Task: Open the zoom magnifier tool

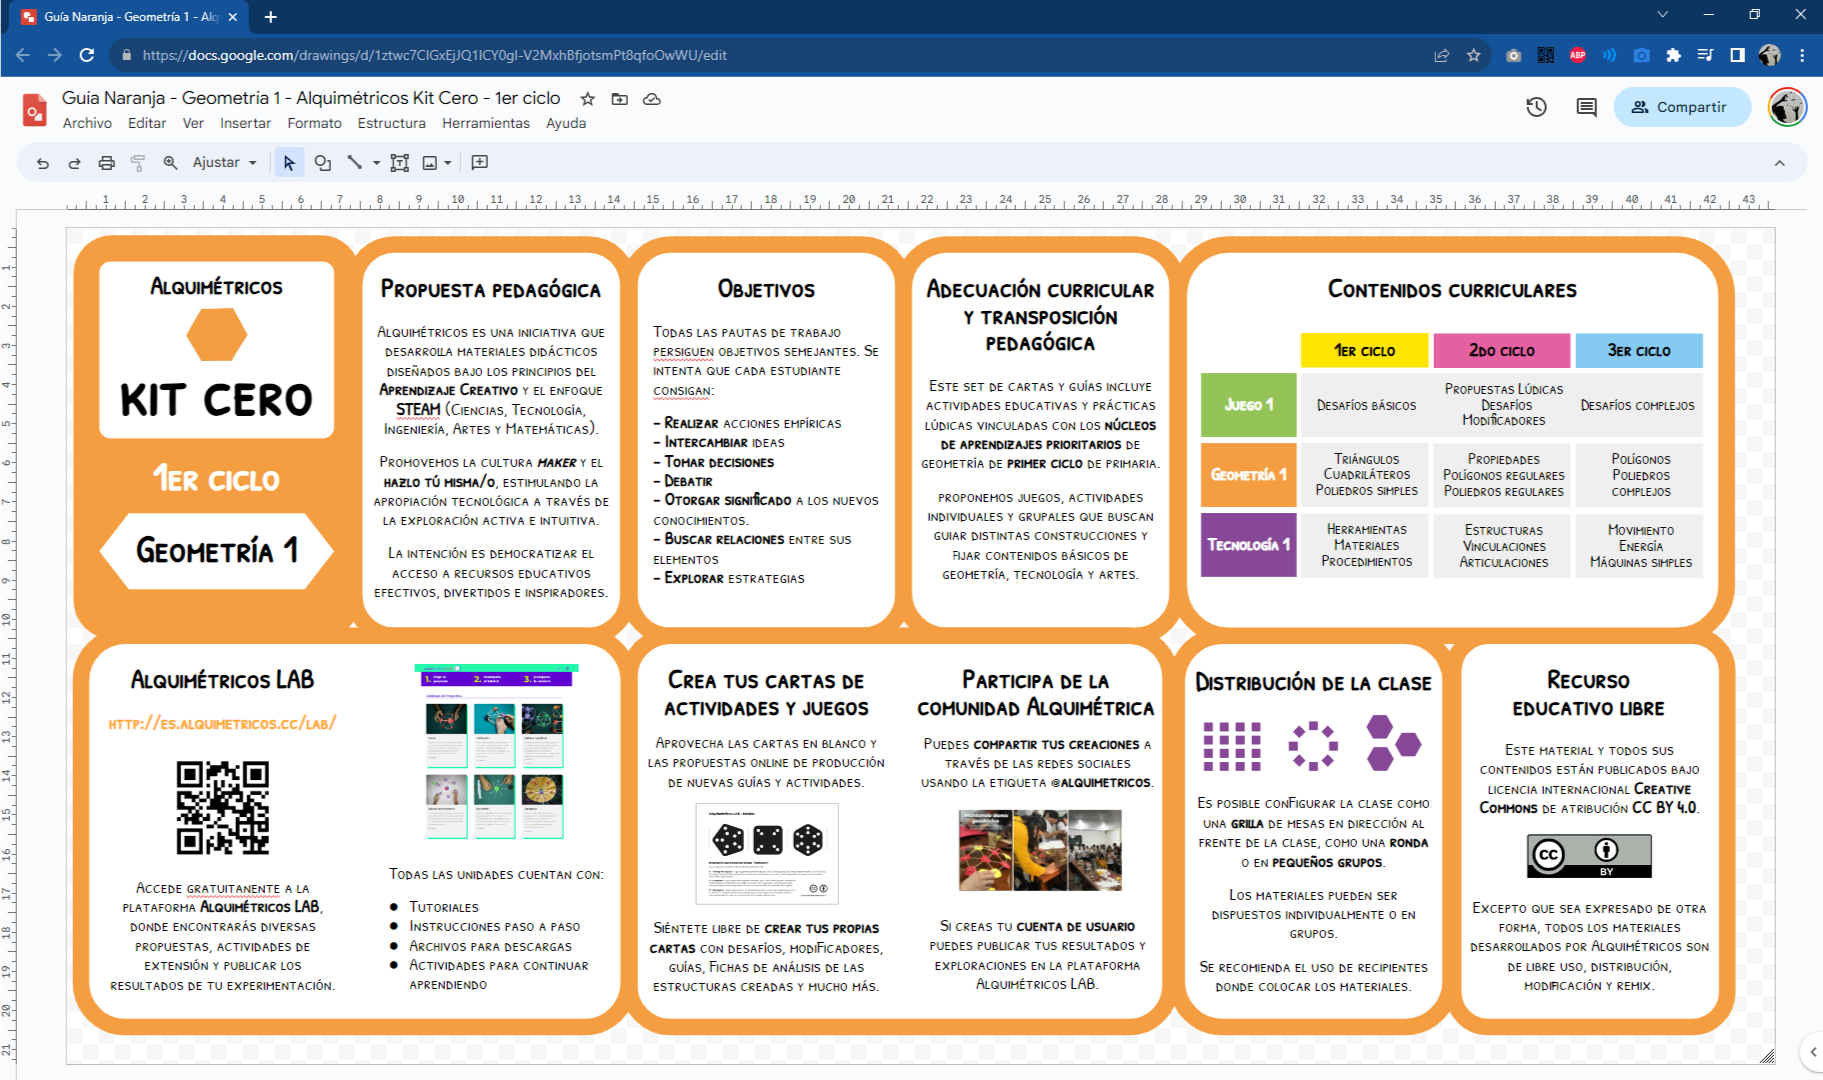Action: tap(170, 163)
